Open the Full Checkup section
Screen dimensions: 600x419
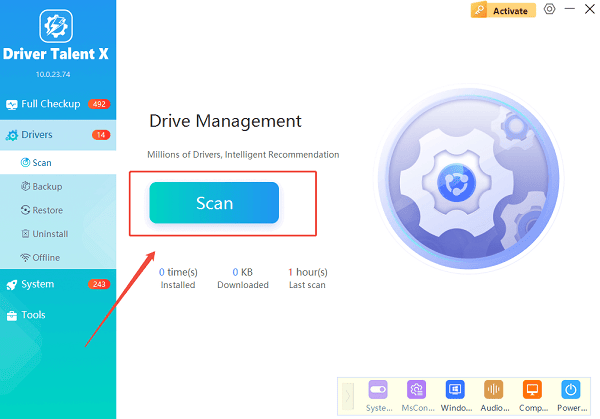[58, 104]
